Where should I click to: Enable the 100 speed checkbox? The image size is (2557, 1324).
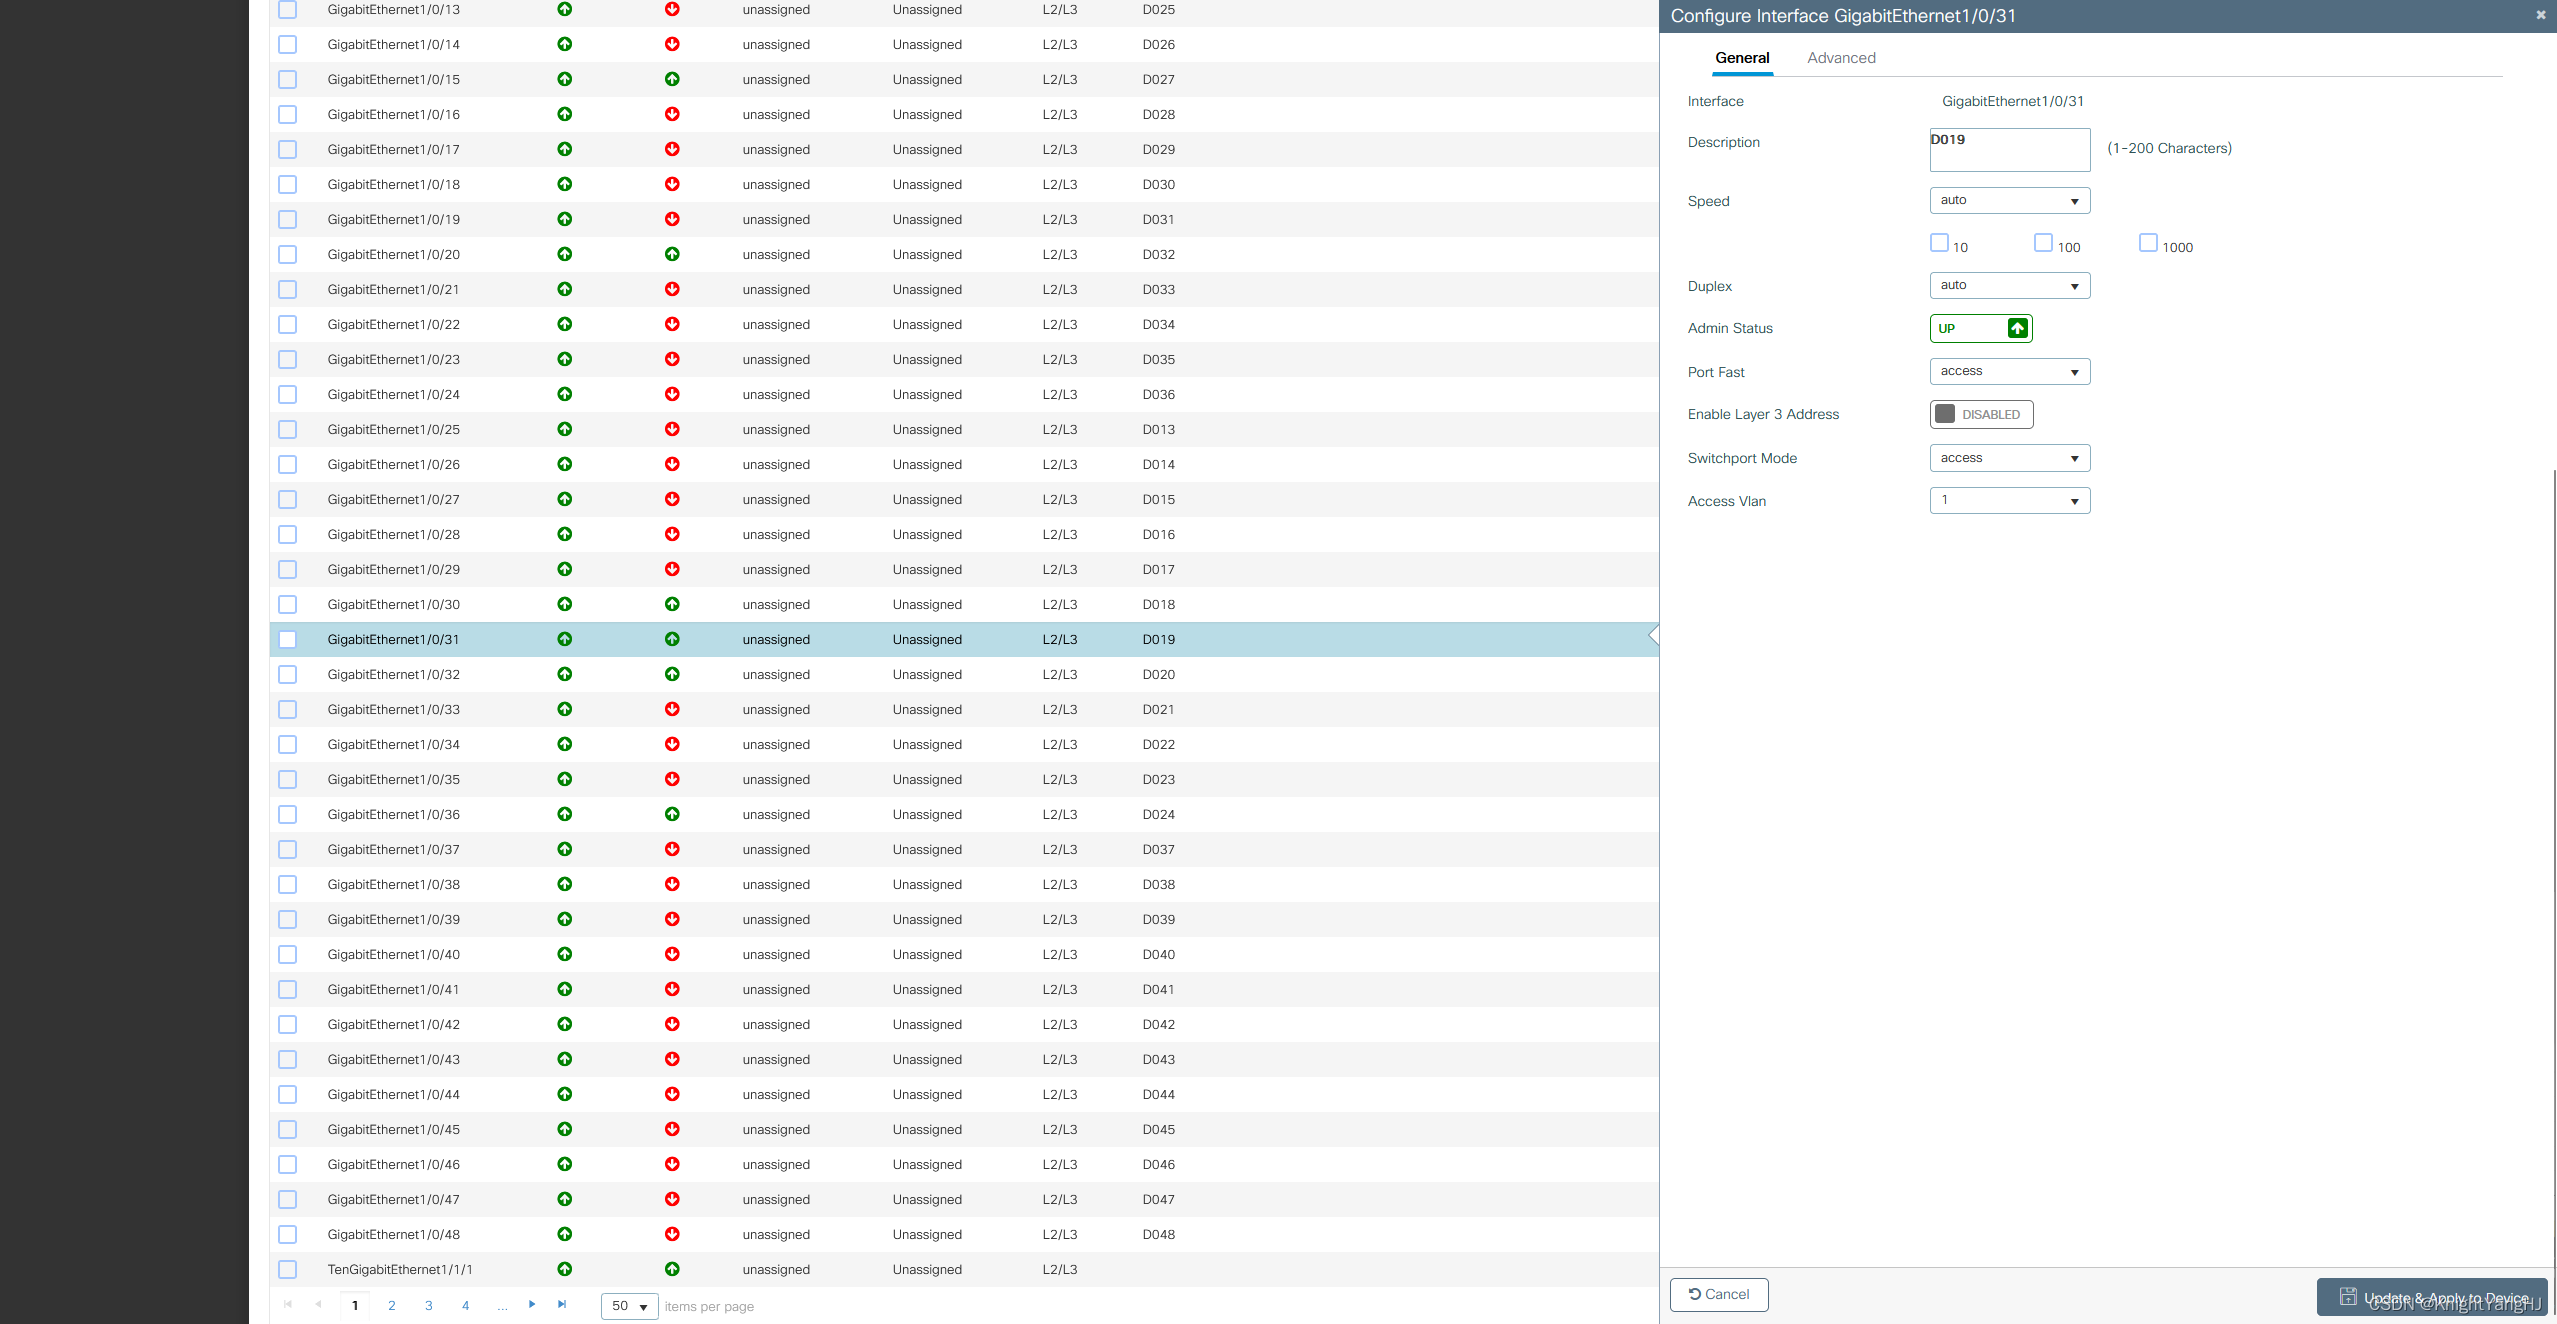pyautogui.click(x=2043, y=243)
